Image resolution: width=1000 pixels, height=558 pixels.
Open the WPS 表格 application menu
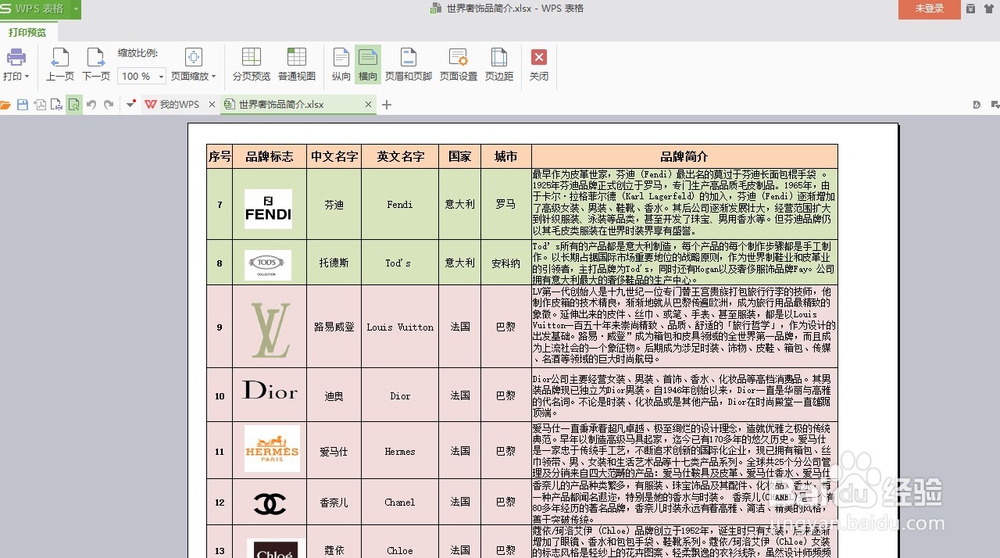(x=33, y=9)
